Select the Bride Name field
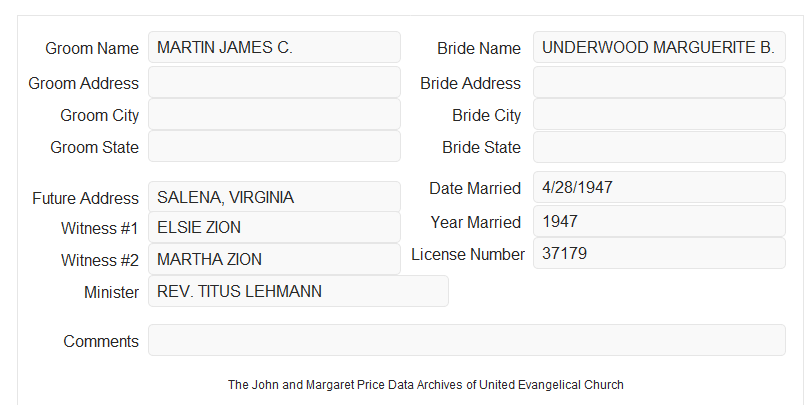The image size is (805, 405). (x=659, y=47)
